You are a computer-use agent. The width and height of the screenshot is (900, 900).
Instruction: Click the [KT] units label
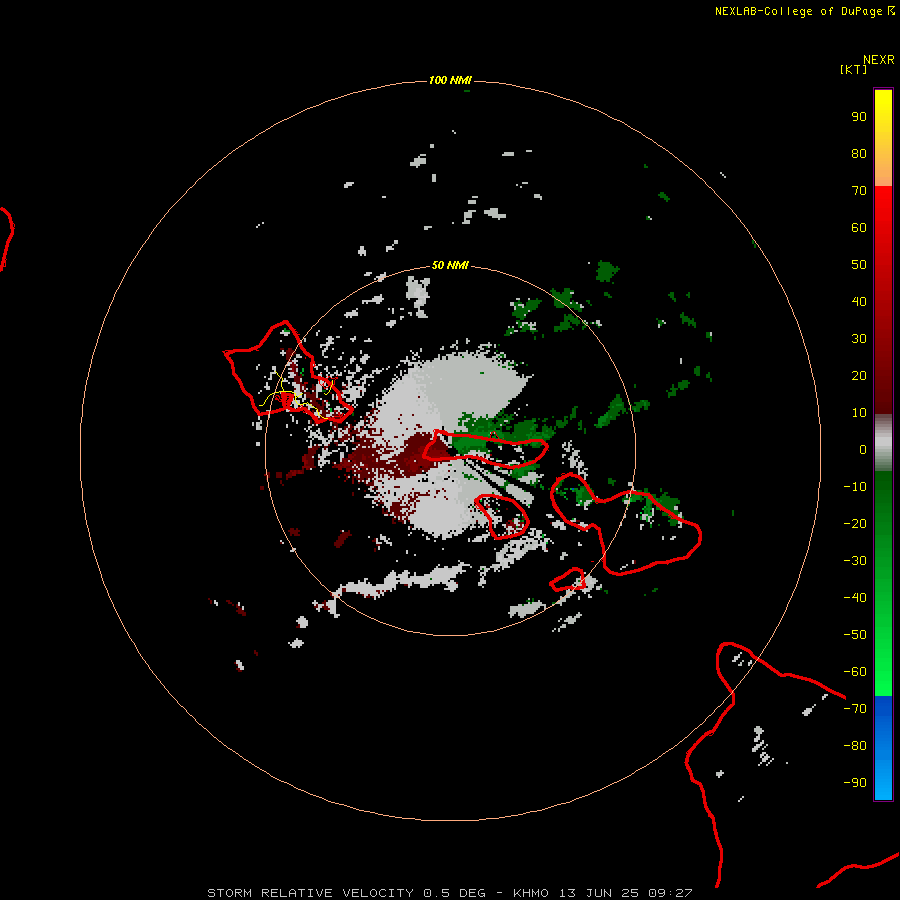click(x=854, y=69)
